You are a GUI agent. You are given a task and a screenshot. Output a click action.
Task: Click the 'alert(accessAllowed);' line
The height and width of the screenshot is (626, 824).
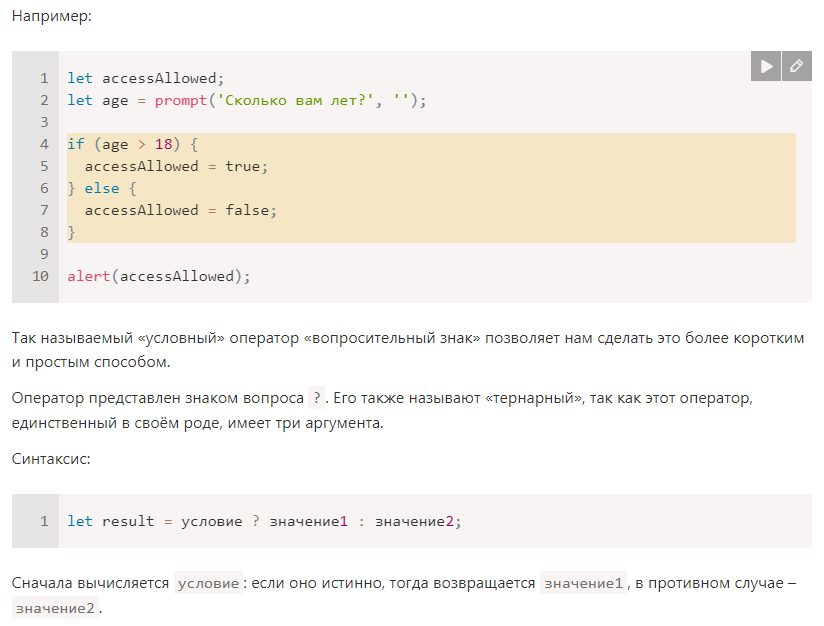pyautogui.click(x=159, y=276)
